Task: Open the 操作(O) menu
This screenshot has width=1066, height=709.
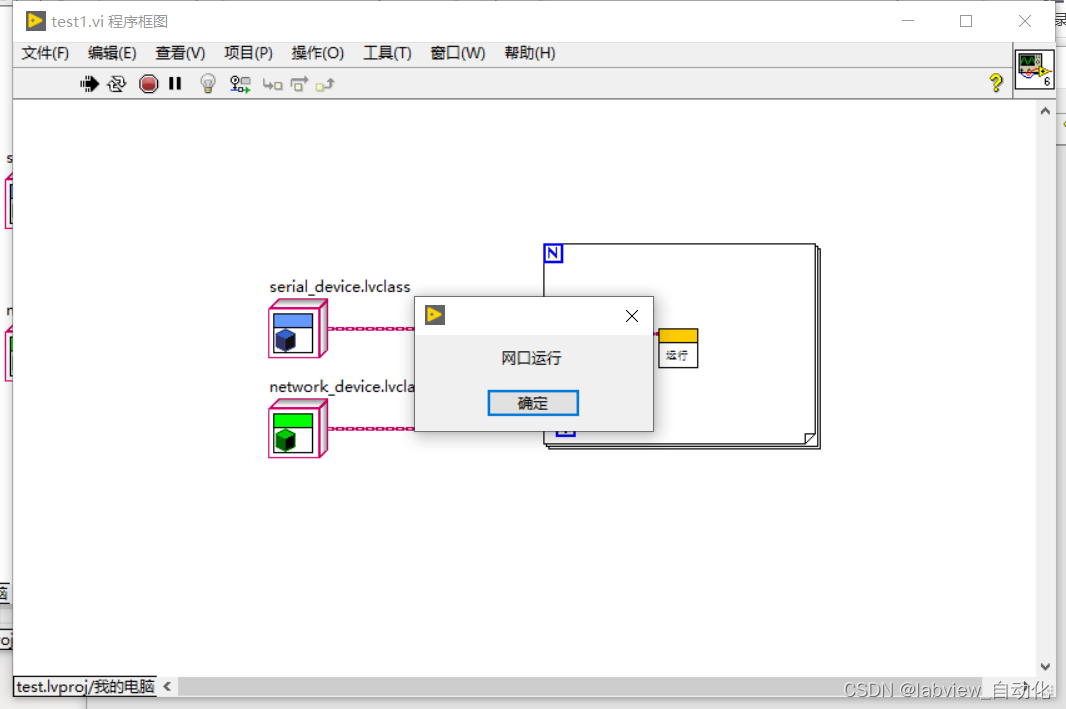Action: click(317, 53)
